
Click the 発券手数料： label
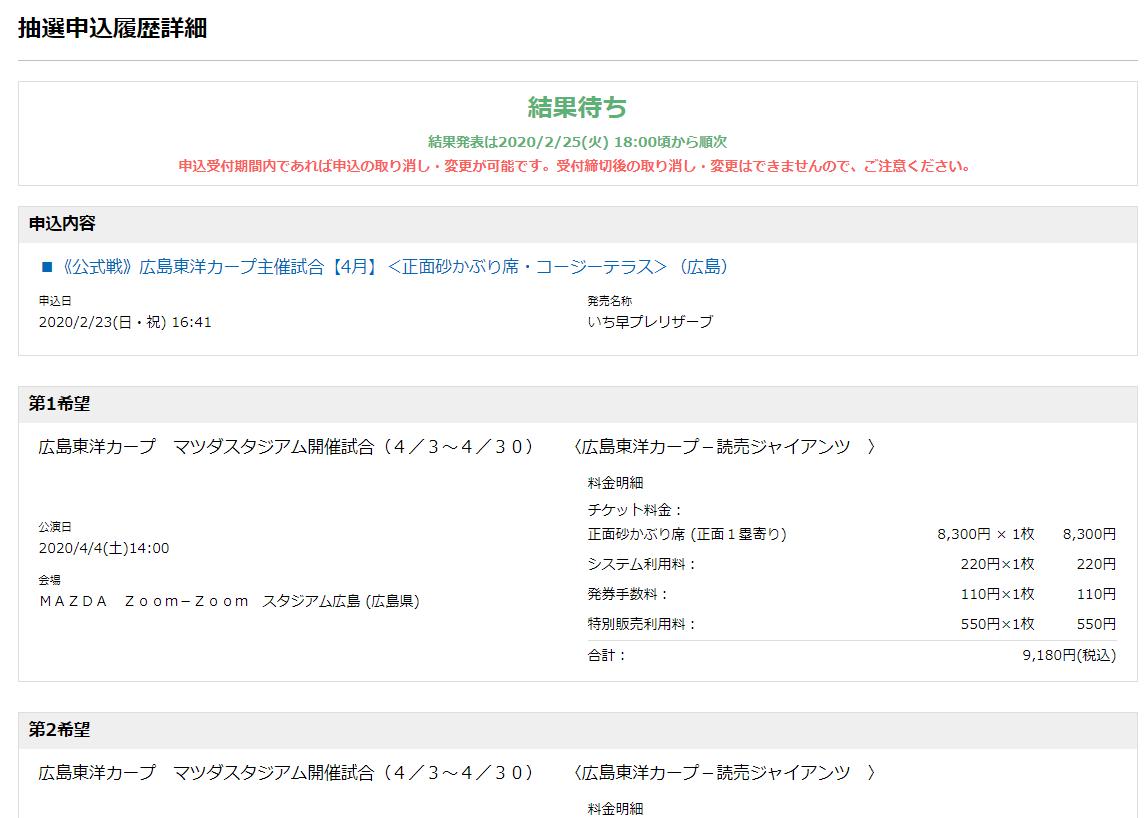click(x=628, y=594)
